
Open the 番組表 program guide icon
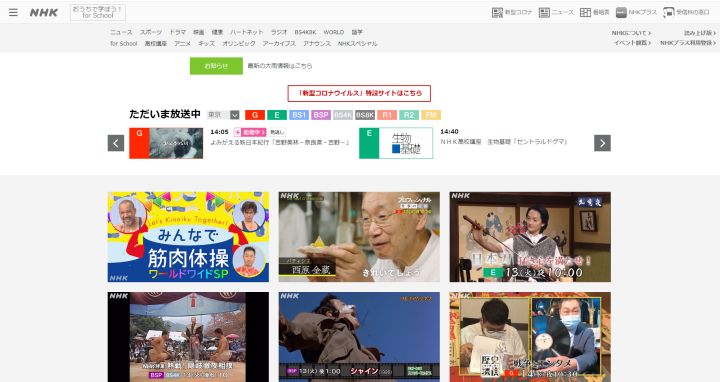point(595,12)
